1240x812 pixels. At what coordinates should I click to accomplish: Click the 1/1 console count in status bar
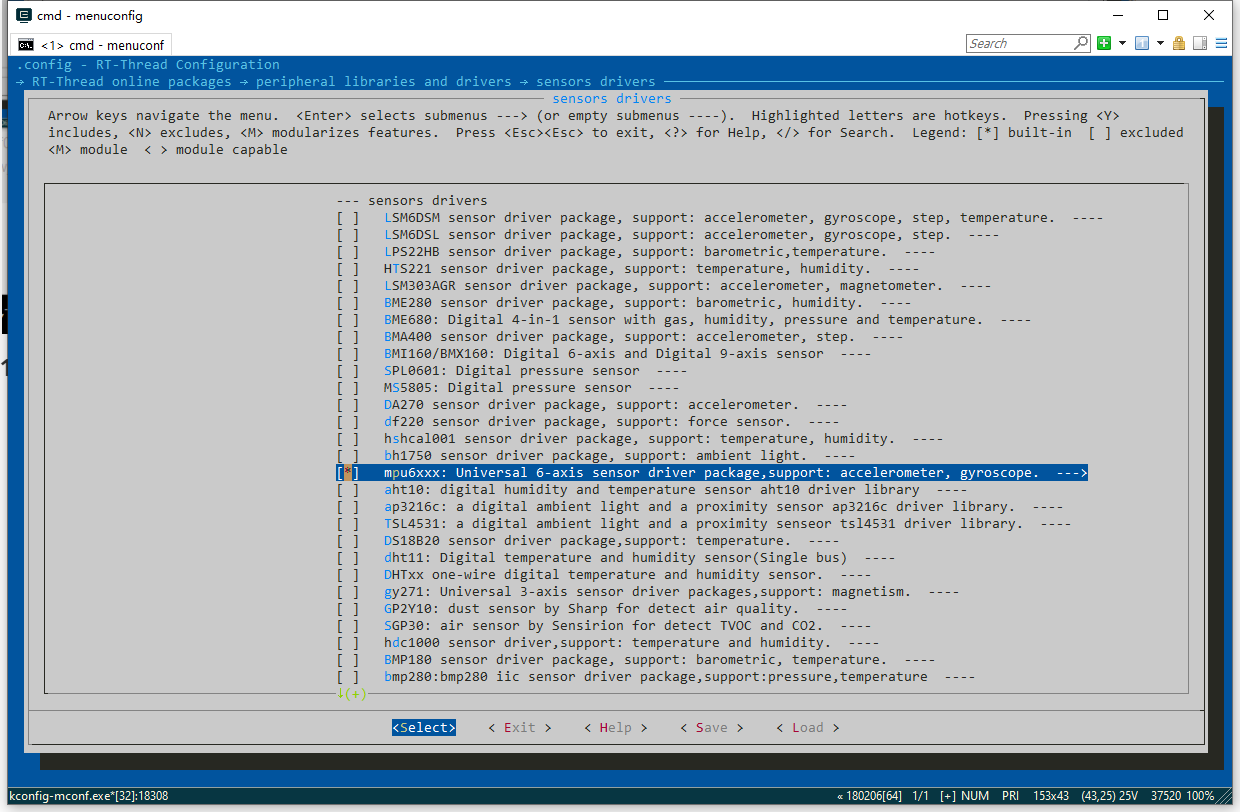919,796
